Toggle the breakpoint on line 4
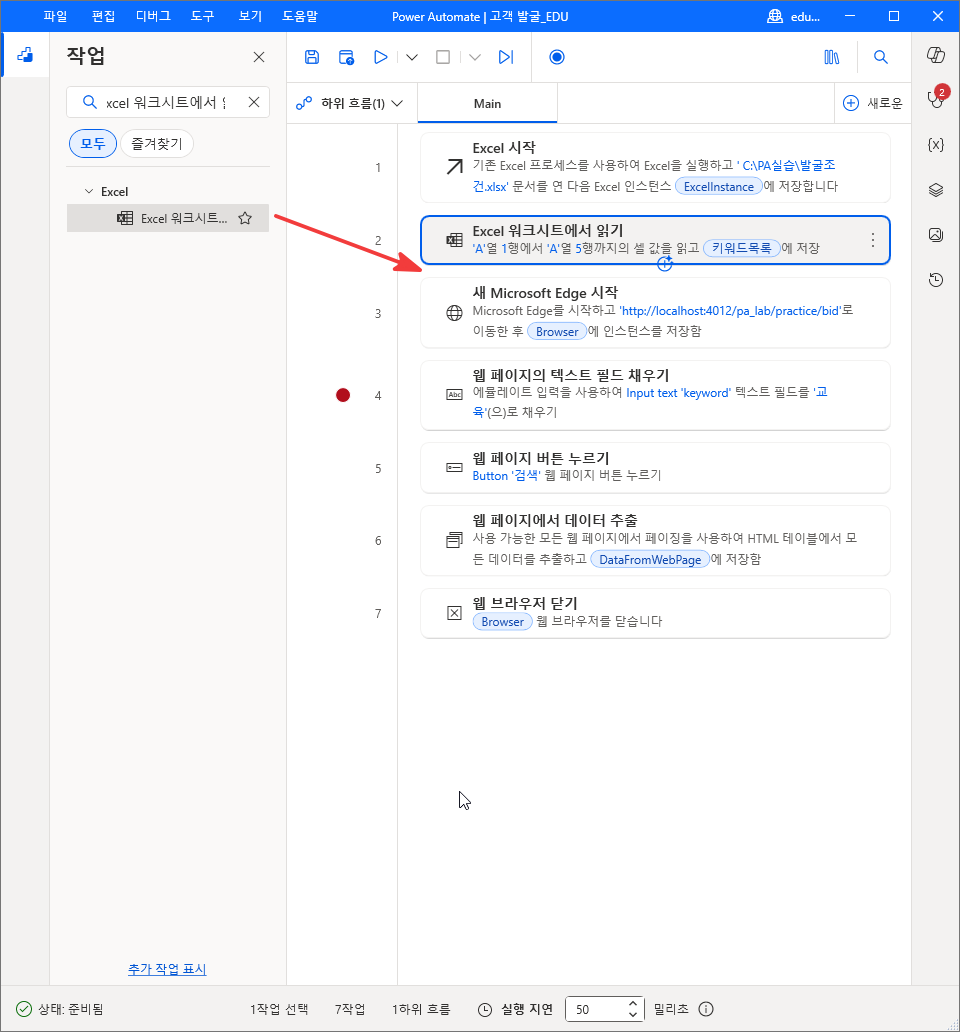The height and width of the screenshot is (1032, 960). pos(343,395)
